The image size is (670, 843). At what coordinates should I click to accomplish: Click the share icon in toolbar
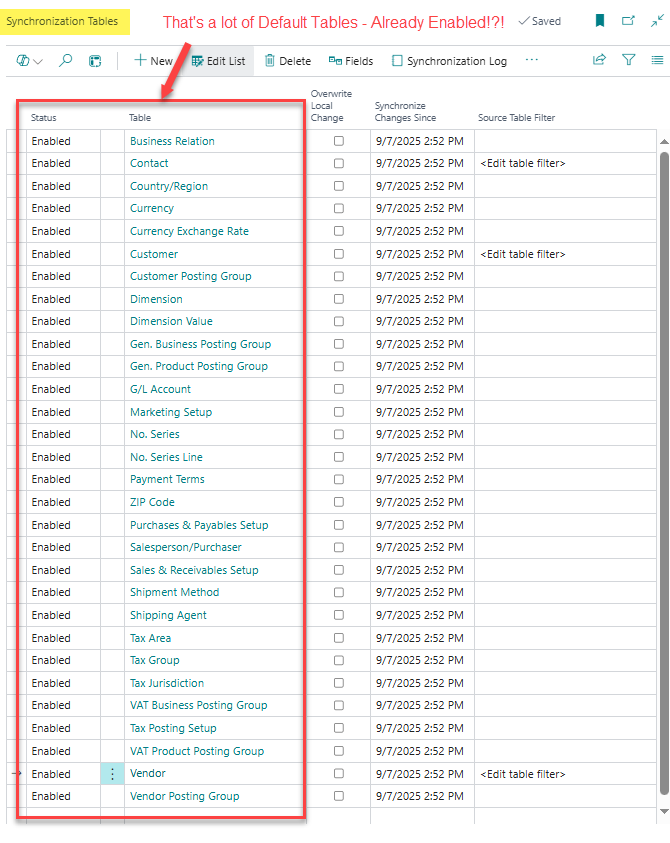[599, 61]
